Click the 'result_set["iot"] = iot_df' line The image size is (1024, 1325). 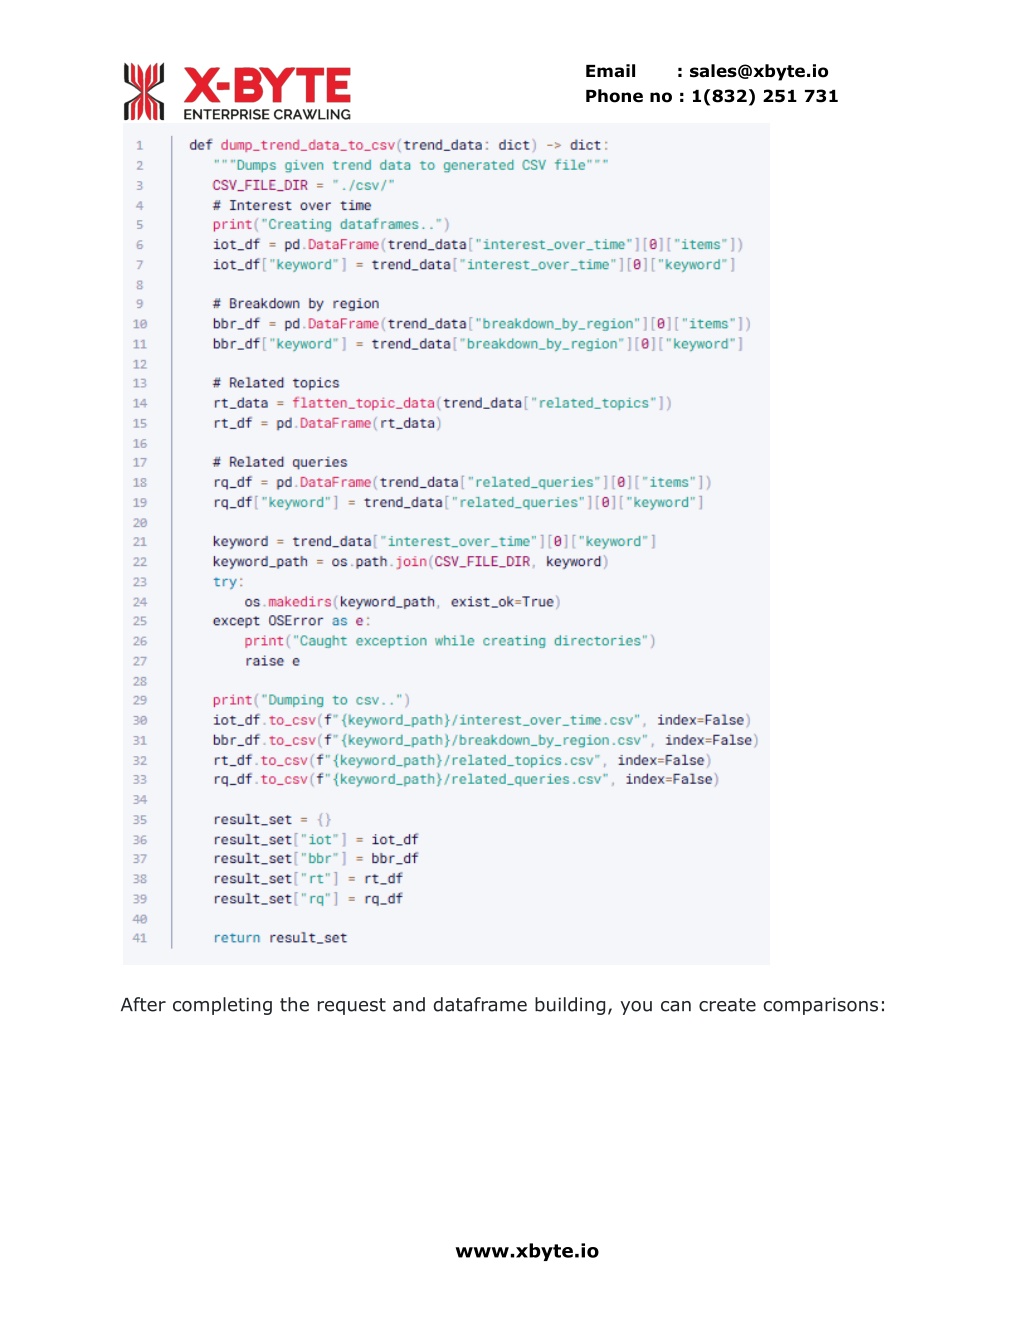click(x=316, y=840)
